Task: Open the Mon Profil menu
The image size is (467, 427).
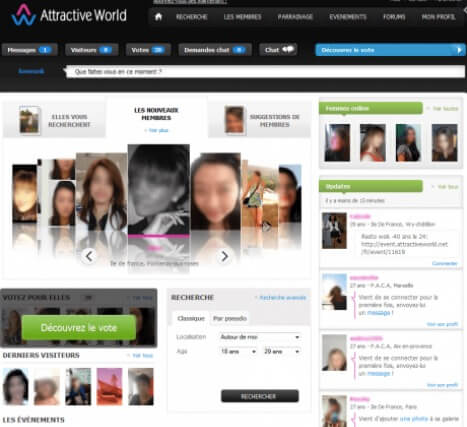Action: pos(438,17)
